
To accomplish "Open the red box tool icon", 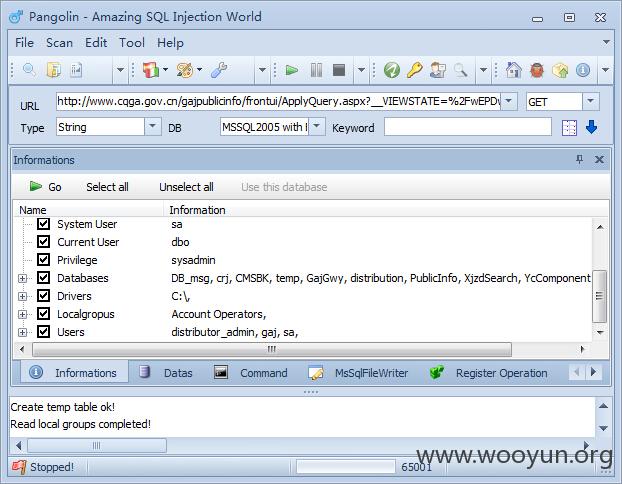I will point(151,70).
